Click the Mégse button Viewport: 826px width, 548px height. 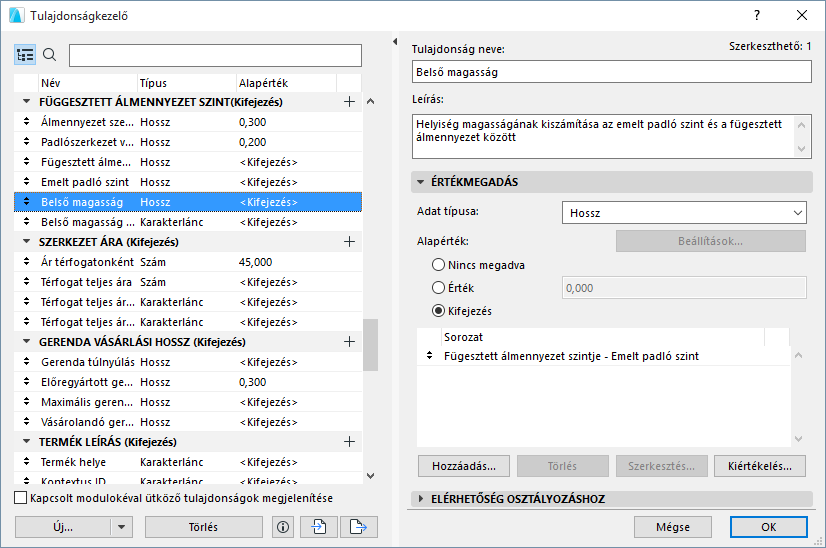[x=673, y=527]
